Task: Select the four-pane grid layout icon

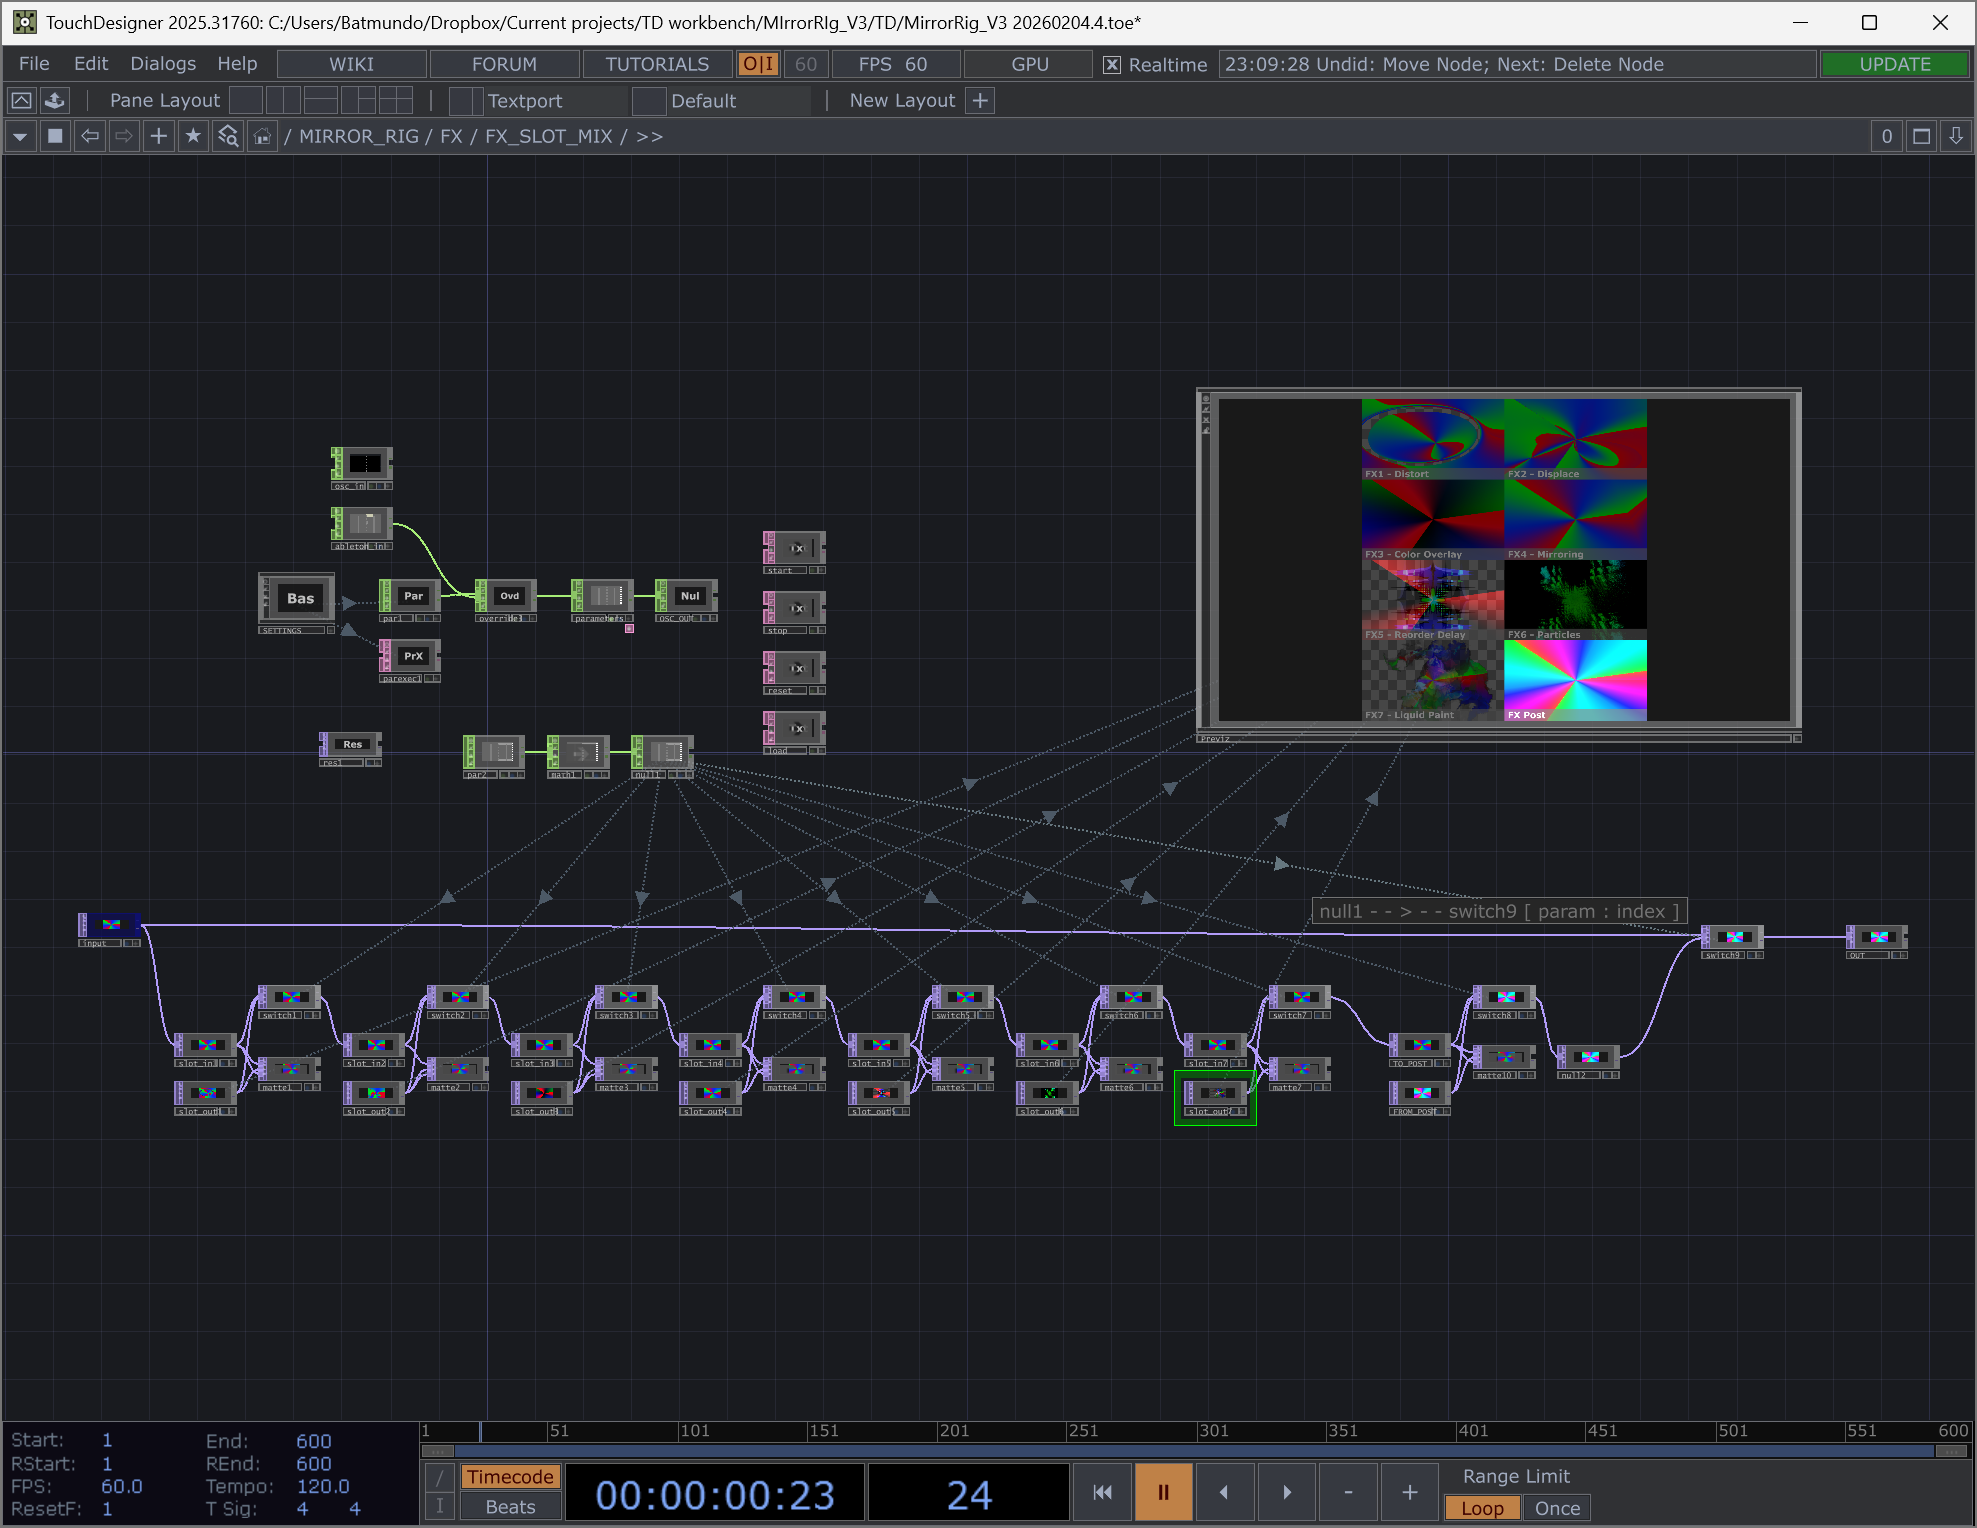Action: click(396, 100)
